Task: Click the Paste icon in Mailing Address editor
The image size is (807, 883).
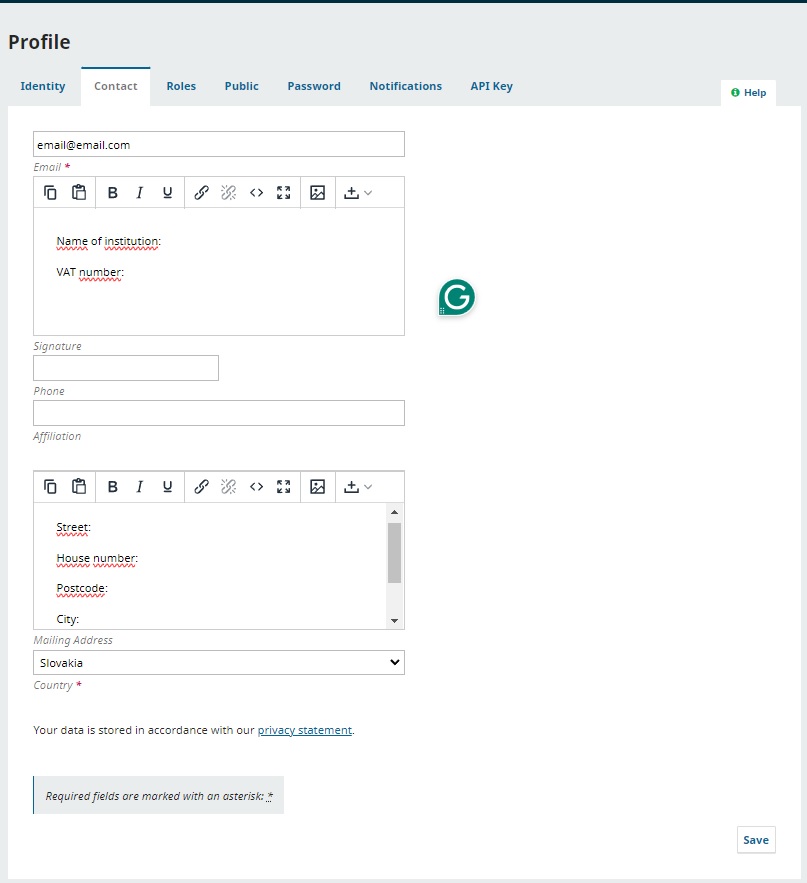Action: pos(79,487)
